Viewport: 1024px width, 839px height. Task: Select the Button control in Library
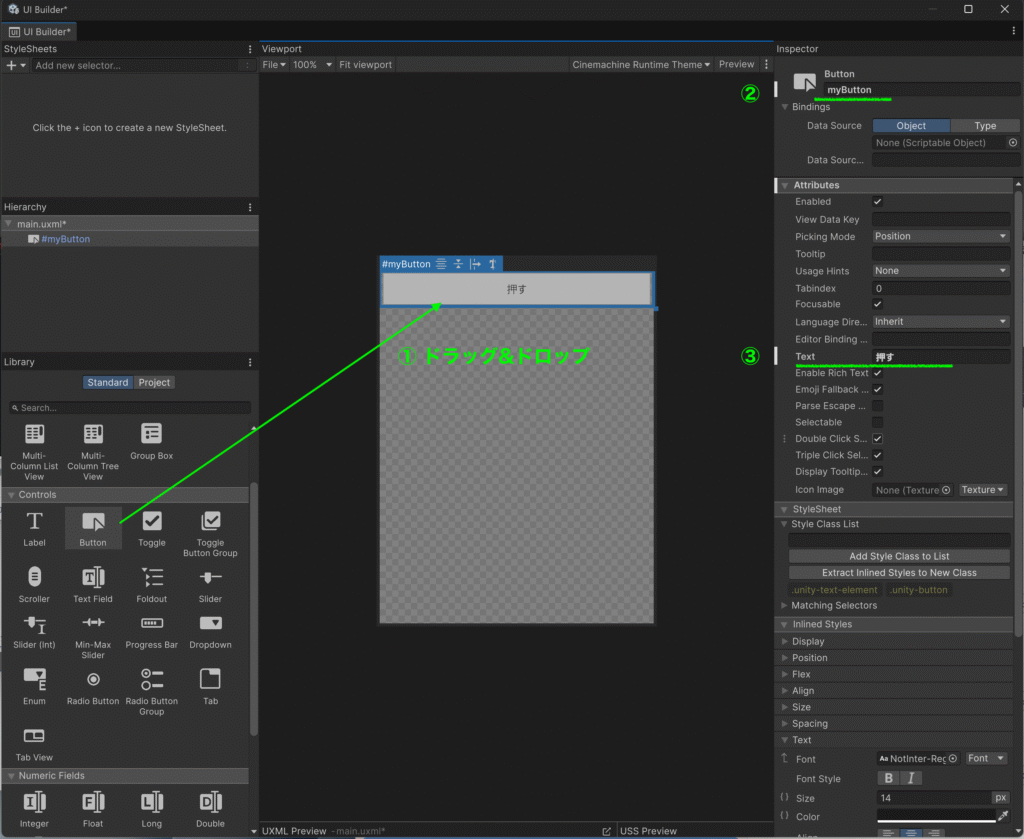93,526
